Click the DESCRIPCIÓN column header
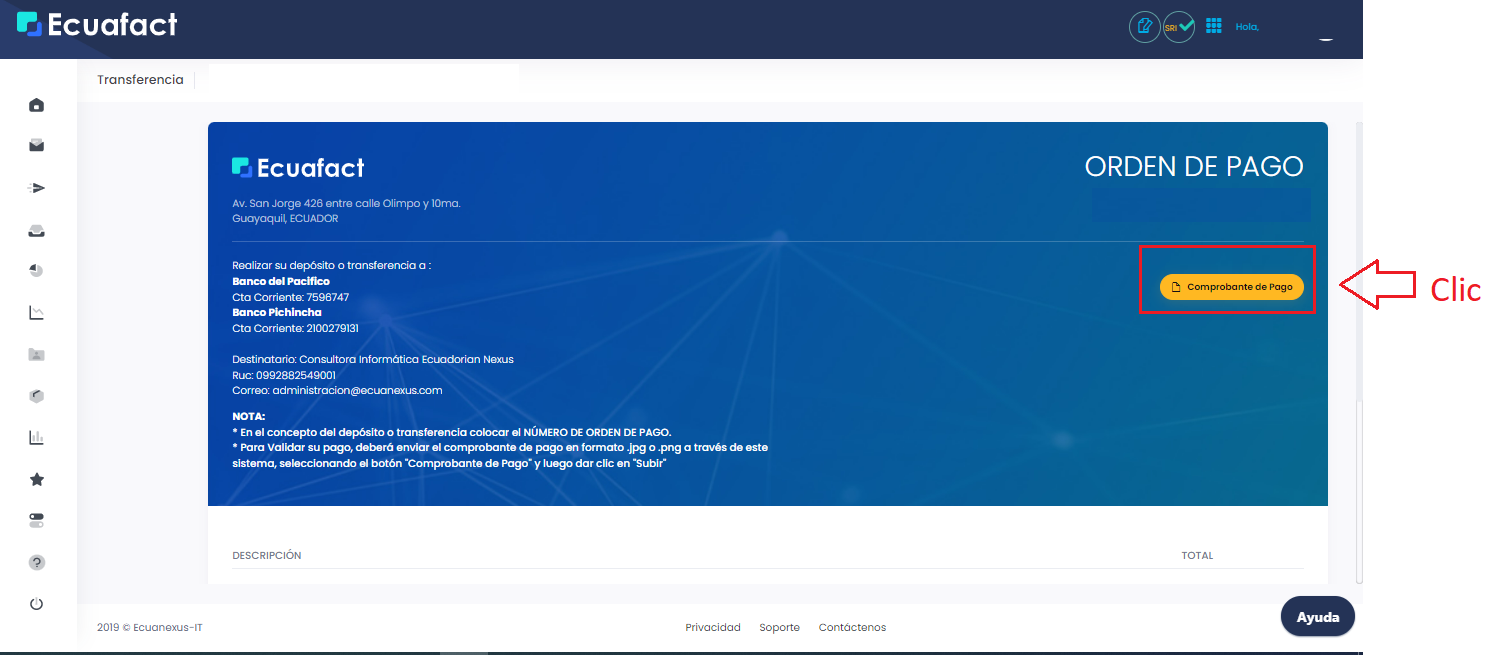 pos(266,555)
